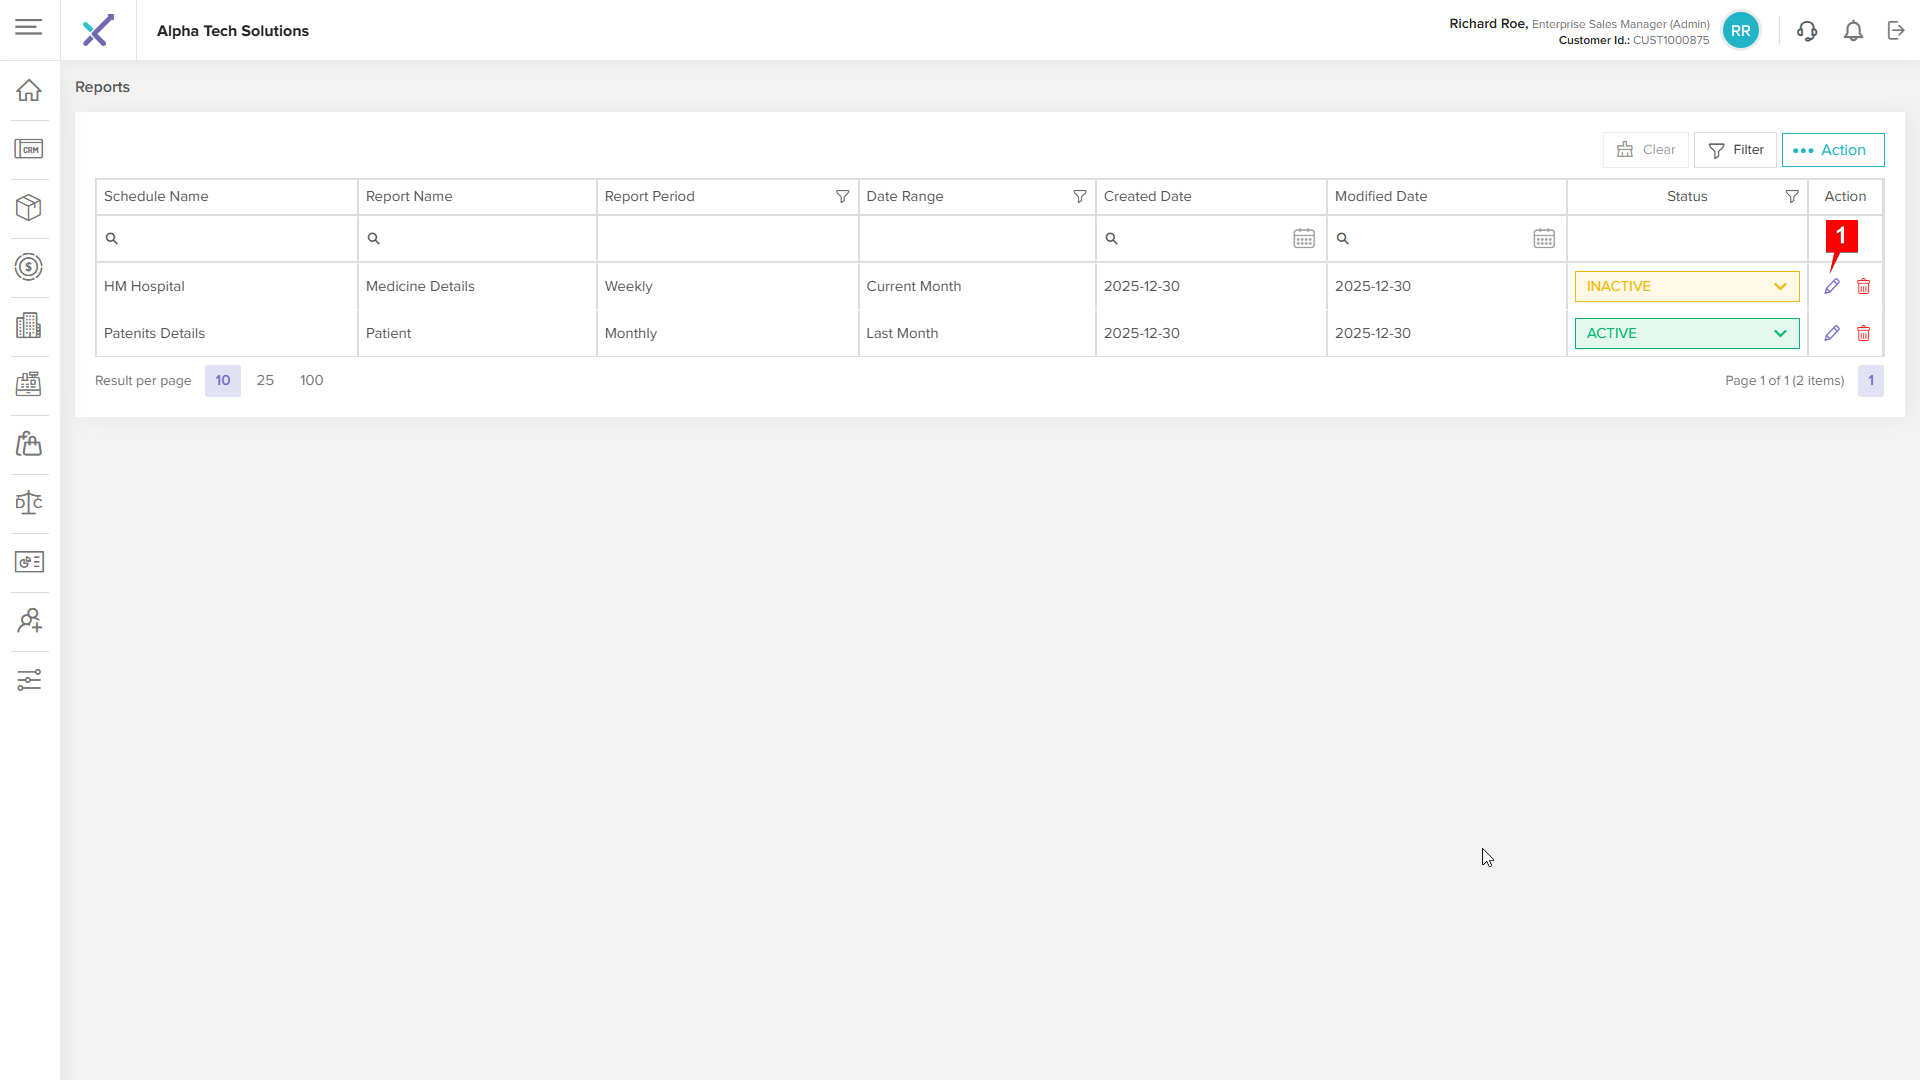
Task: Click the headset support icon
Action: (1807, 31)
